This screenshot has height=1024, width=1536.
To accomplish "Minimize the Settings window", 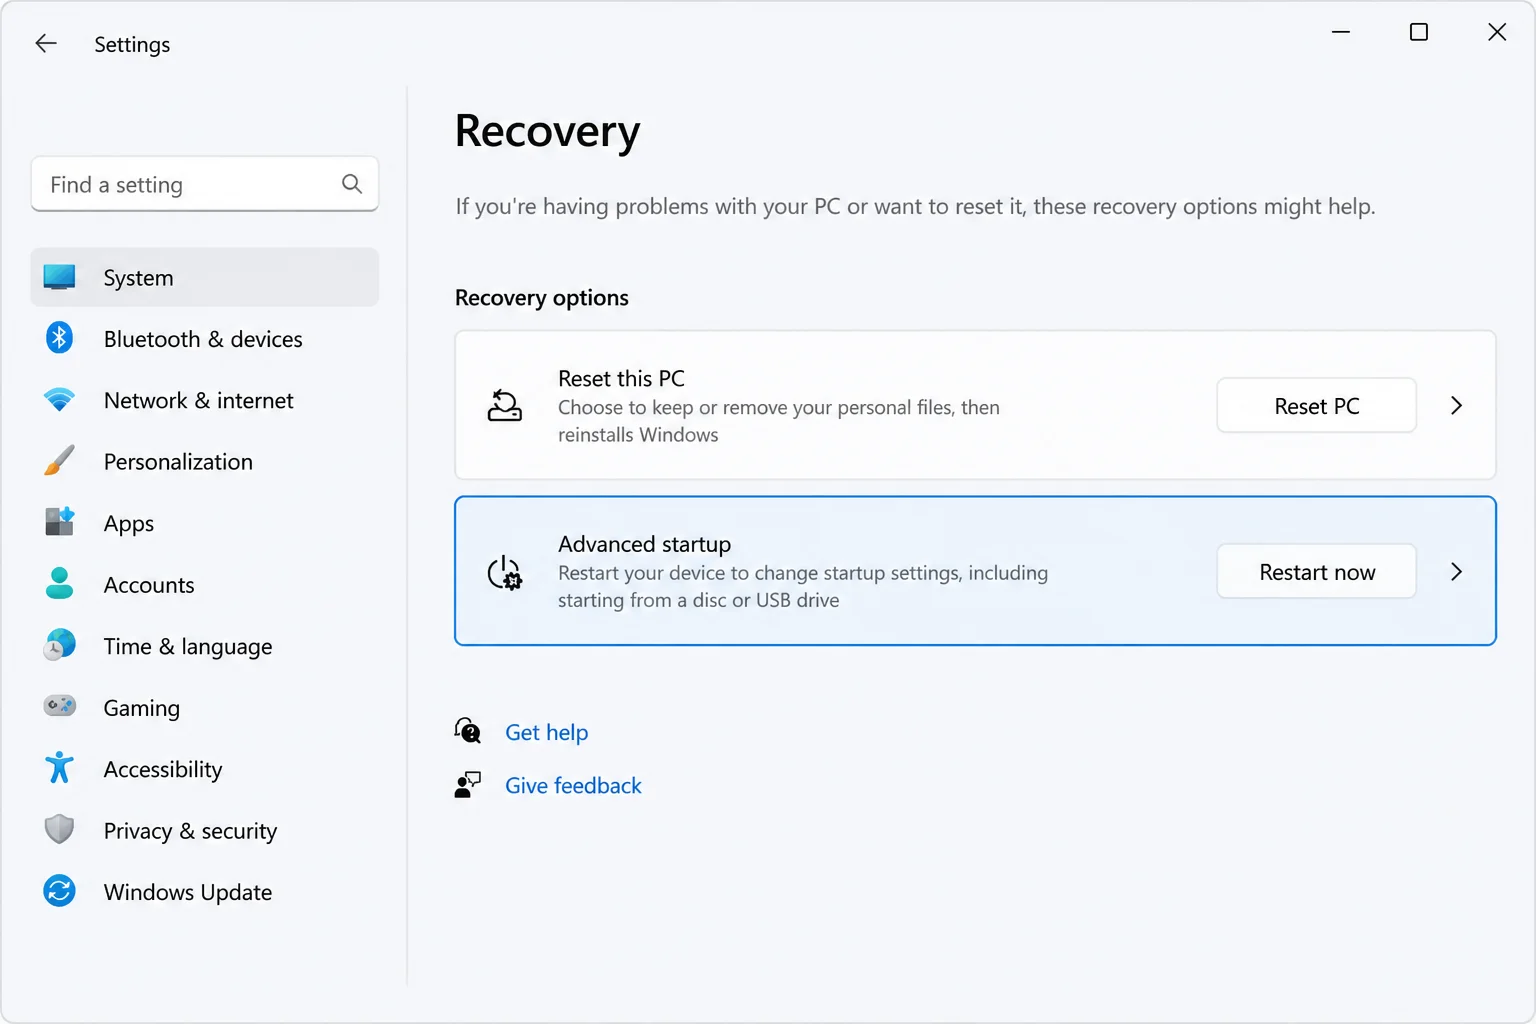I will [x=1341, y=32].
